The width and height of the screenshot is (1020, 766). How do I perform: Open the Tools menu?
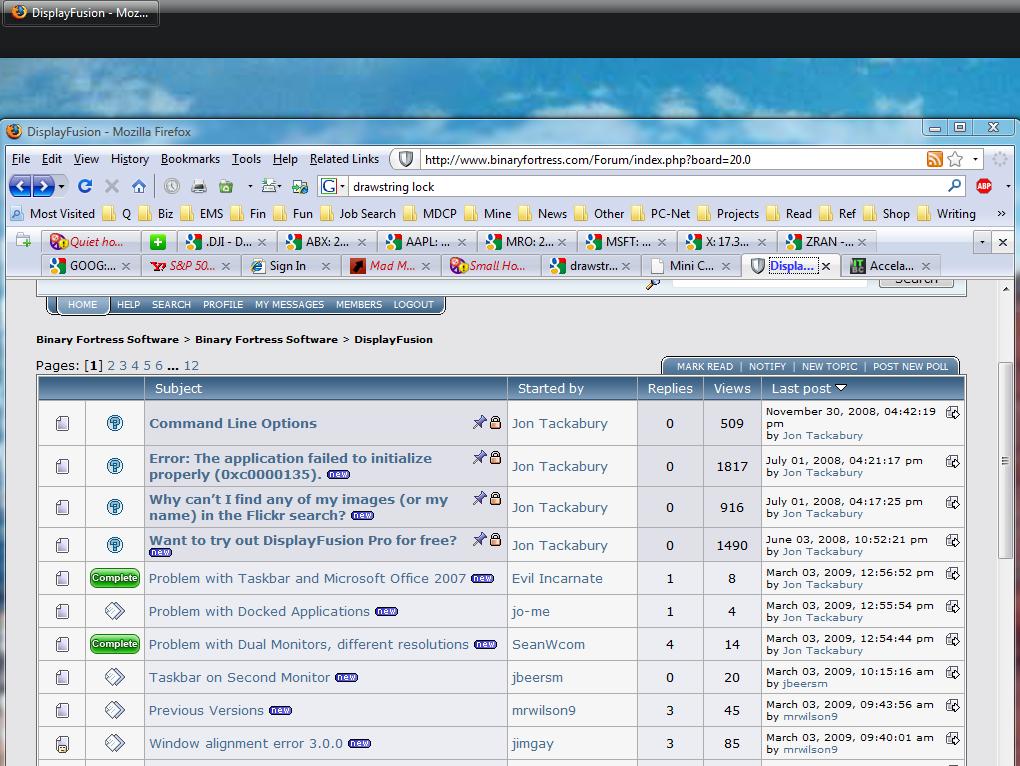[x=246, y=159]
